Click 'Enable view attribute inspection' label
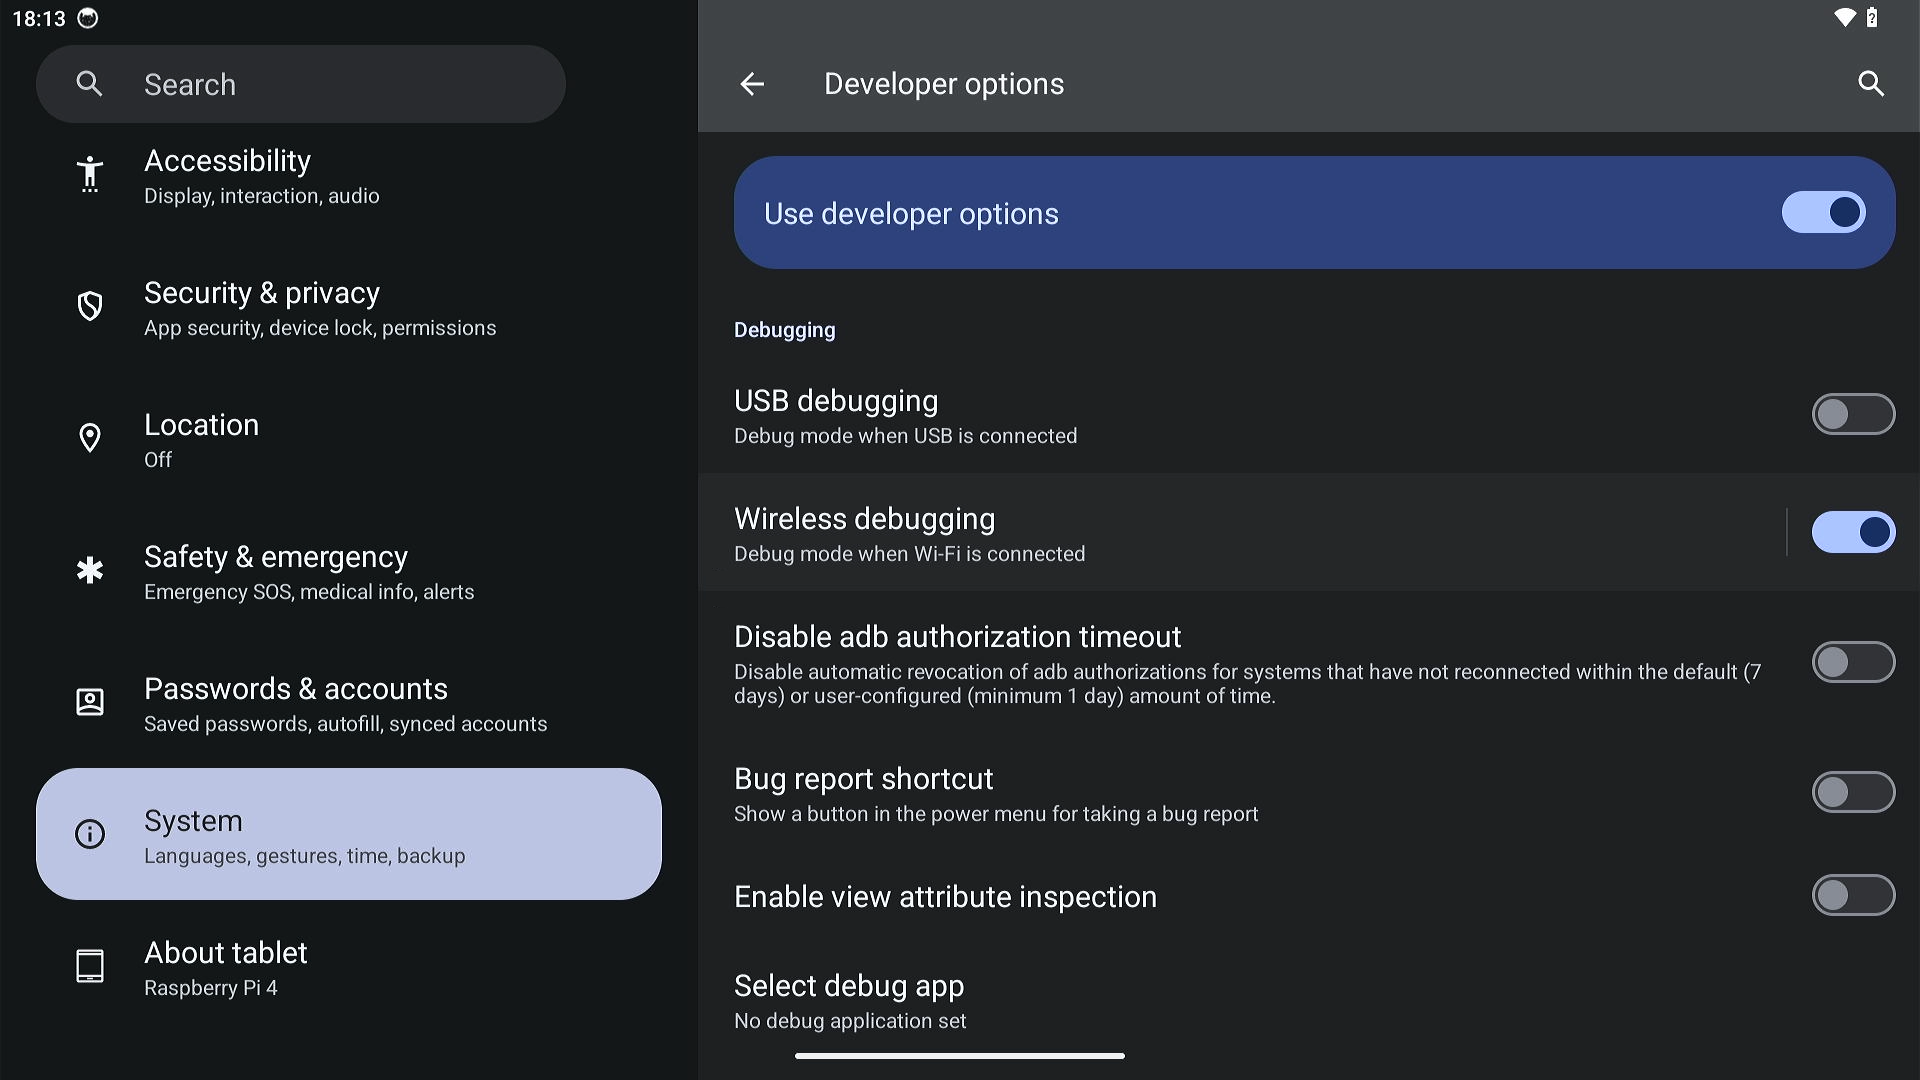Viewport: 1920px width, 1080px height. pyautogui.click(x=945, y=897)
